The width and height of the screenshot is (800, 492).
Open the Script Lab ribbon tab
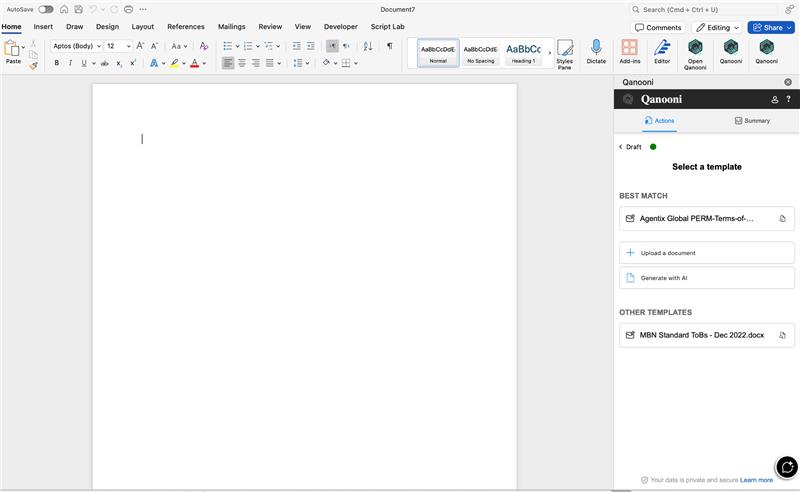(387, 27)
